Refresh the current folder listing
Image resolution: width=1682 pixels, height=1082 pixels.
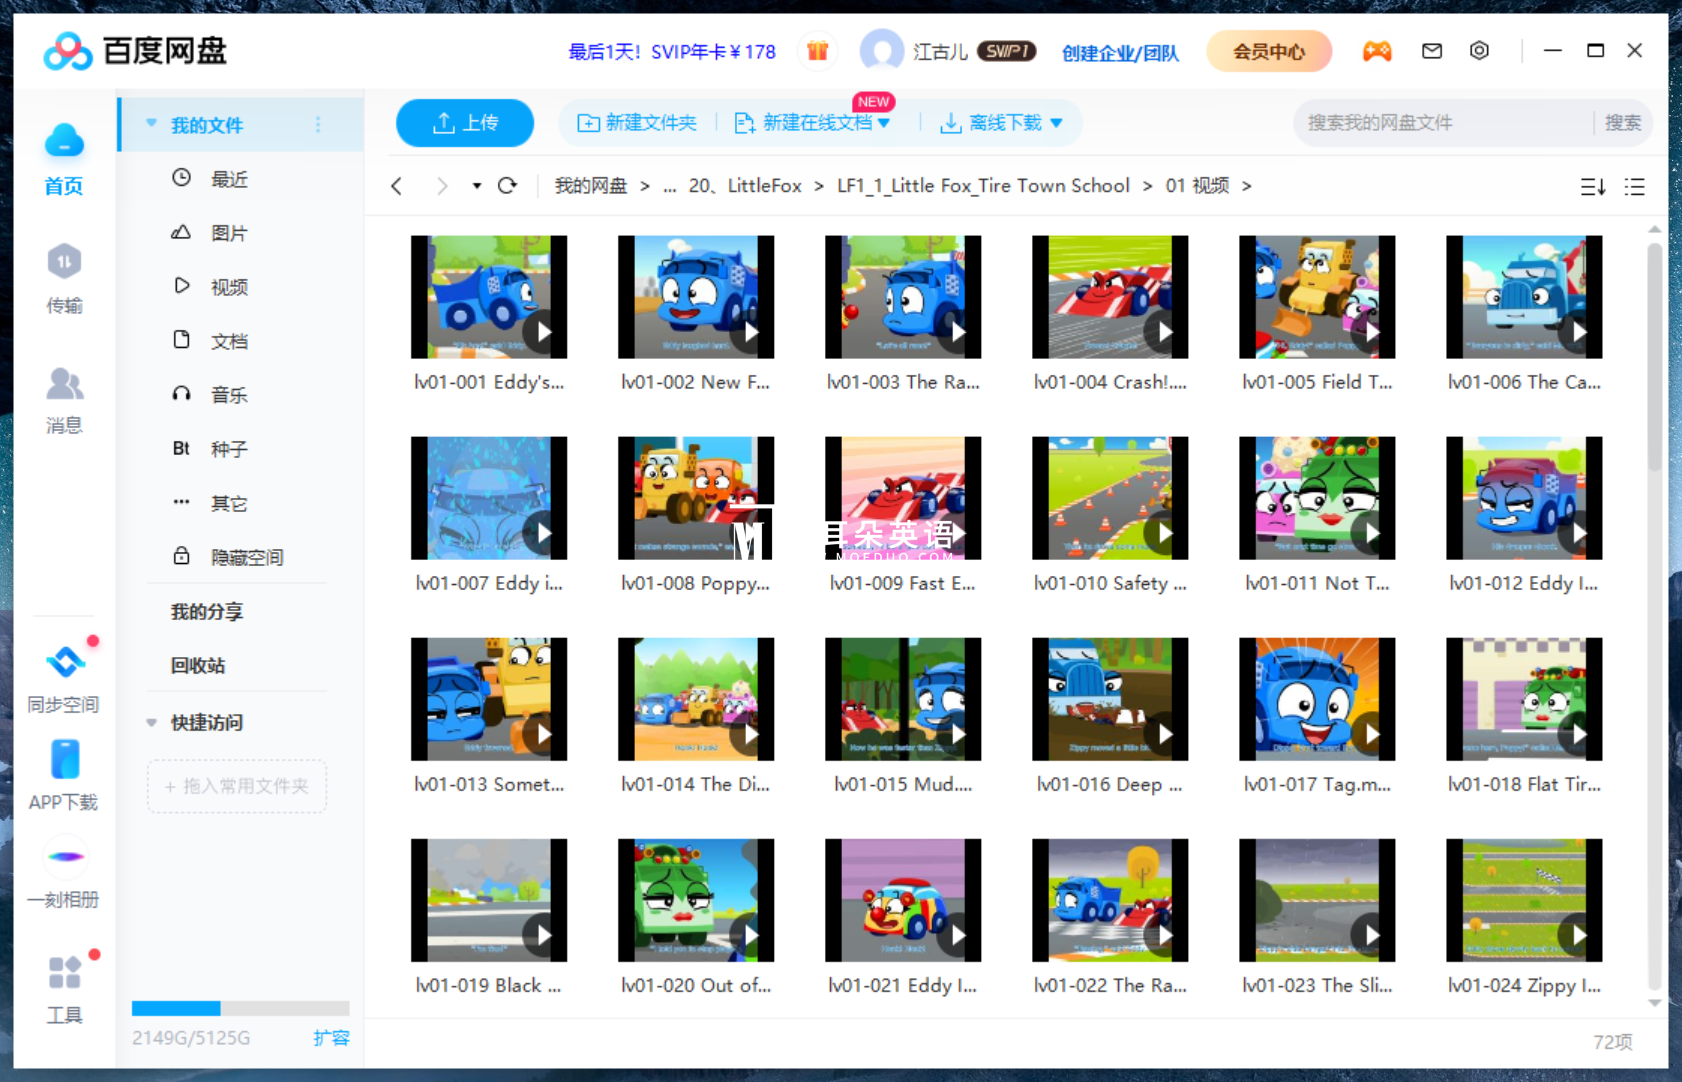click(507, 186)
